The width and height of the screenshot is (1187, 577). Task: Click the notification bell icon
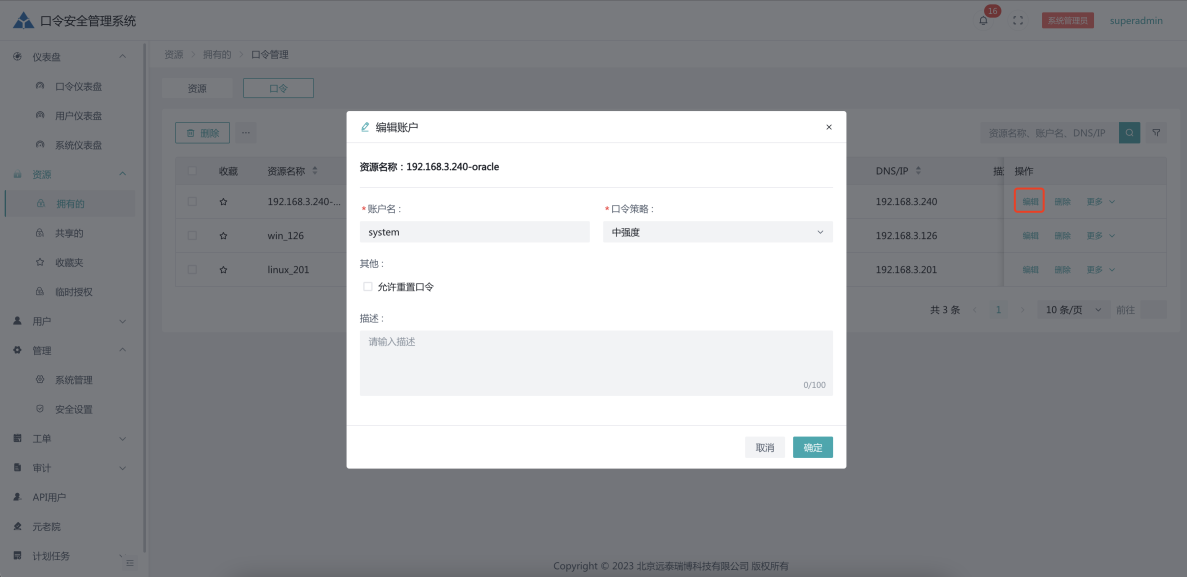tap(983, 21)
